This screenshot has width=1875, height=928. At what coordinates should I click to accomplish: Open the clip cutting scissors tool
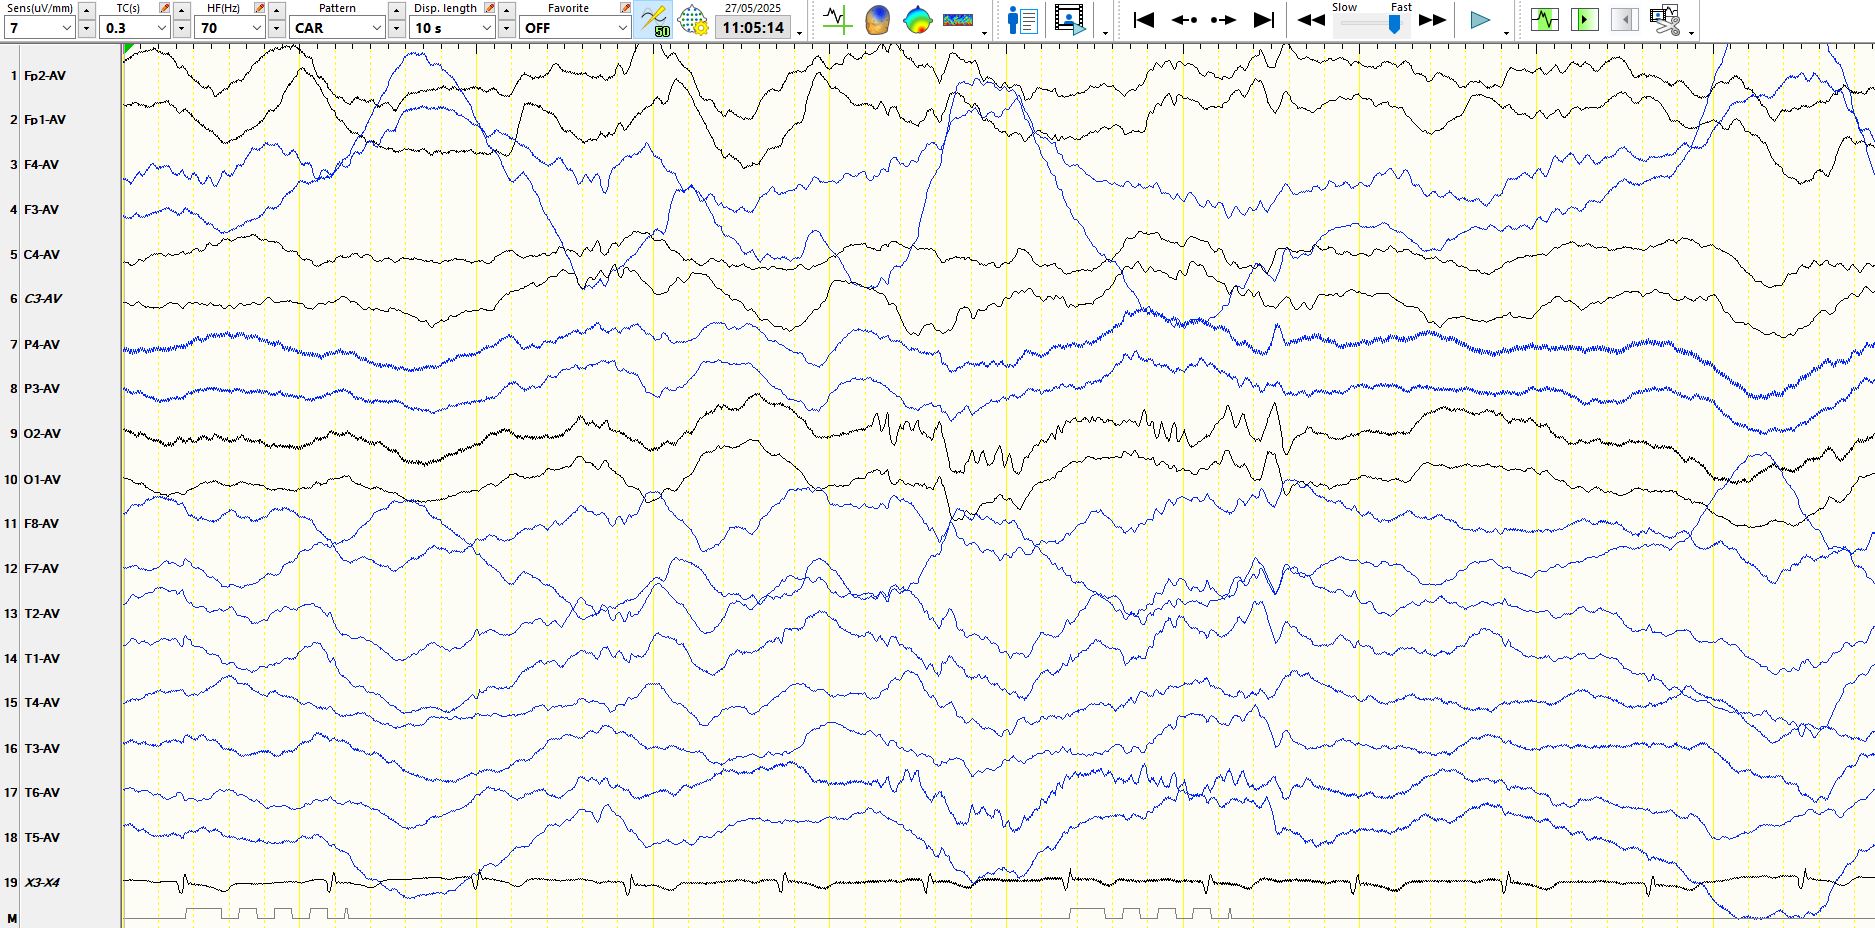1665,19
